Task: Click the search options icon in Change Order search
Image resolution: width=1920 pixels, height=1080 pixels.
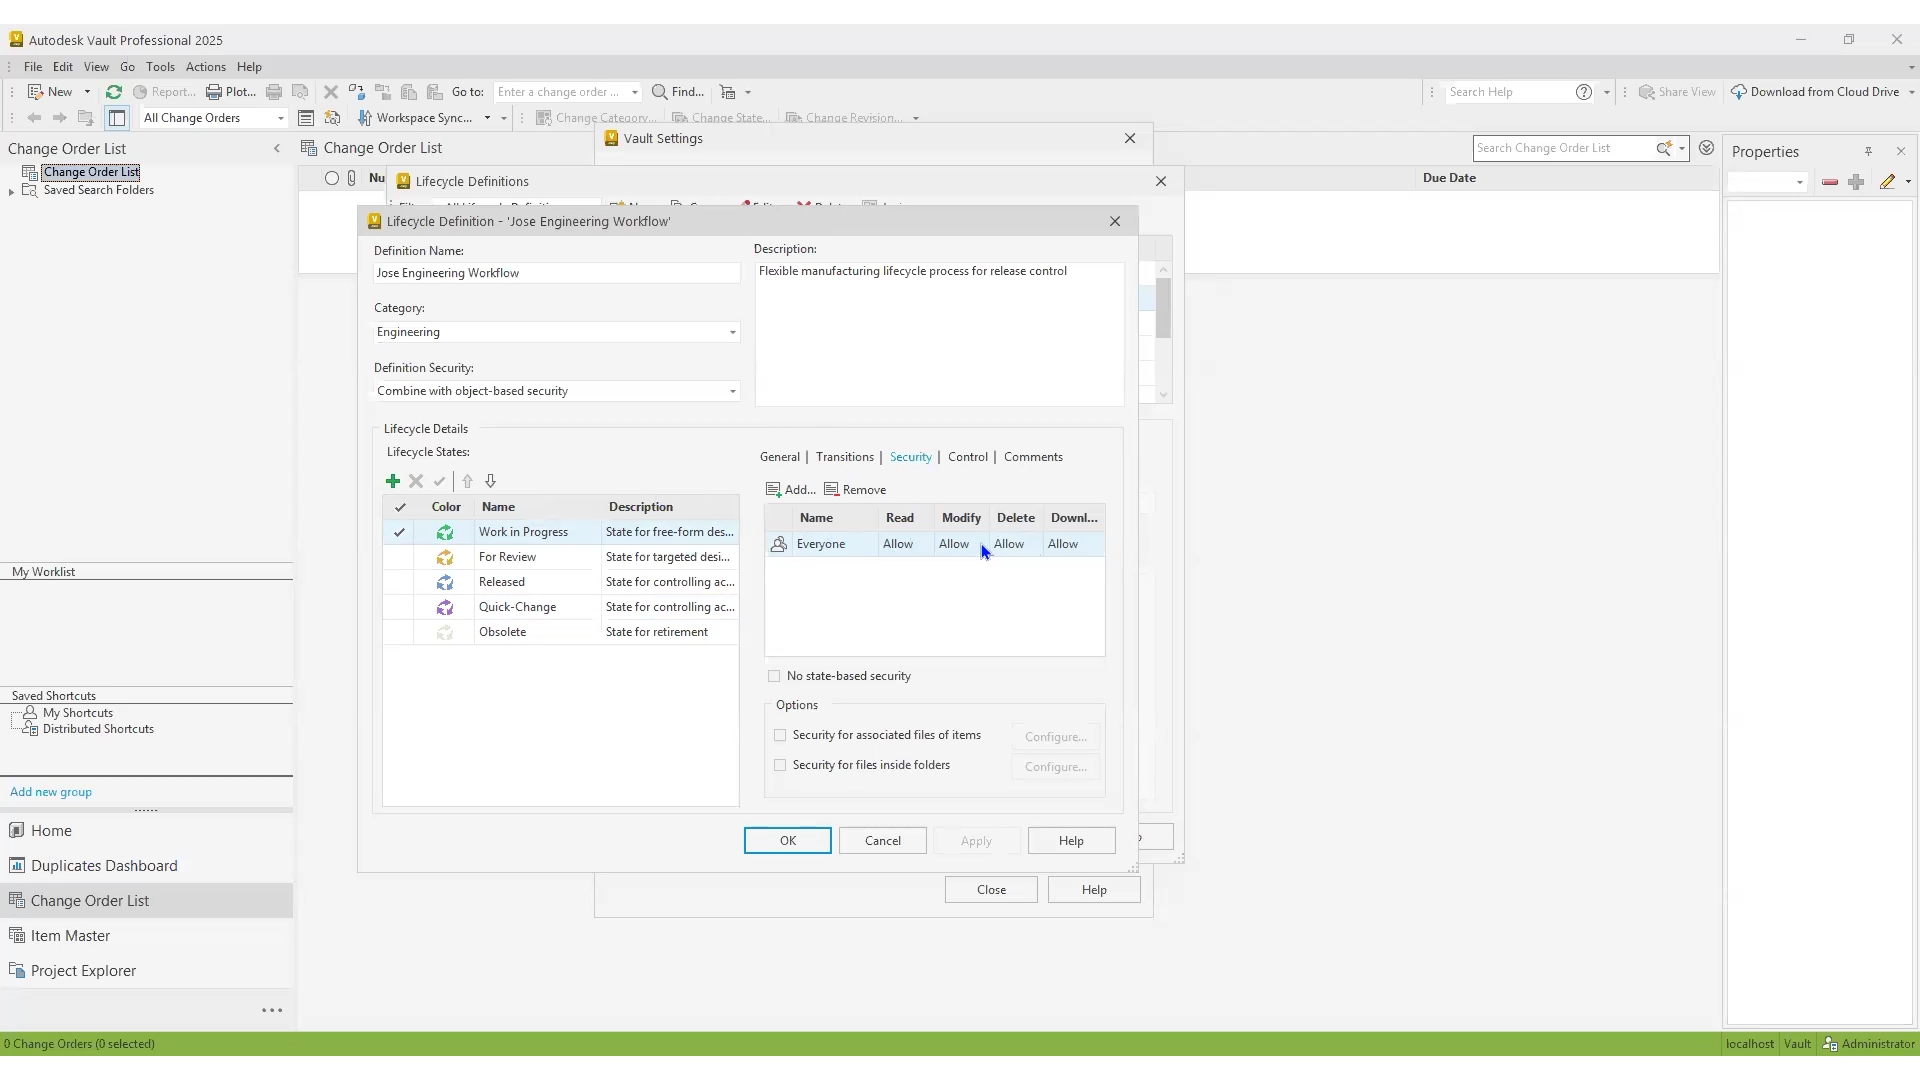Action: tap(1664, 148)
